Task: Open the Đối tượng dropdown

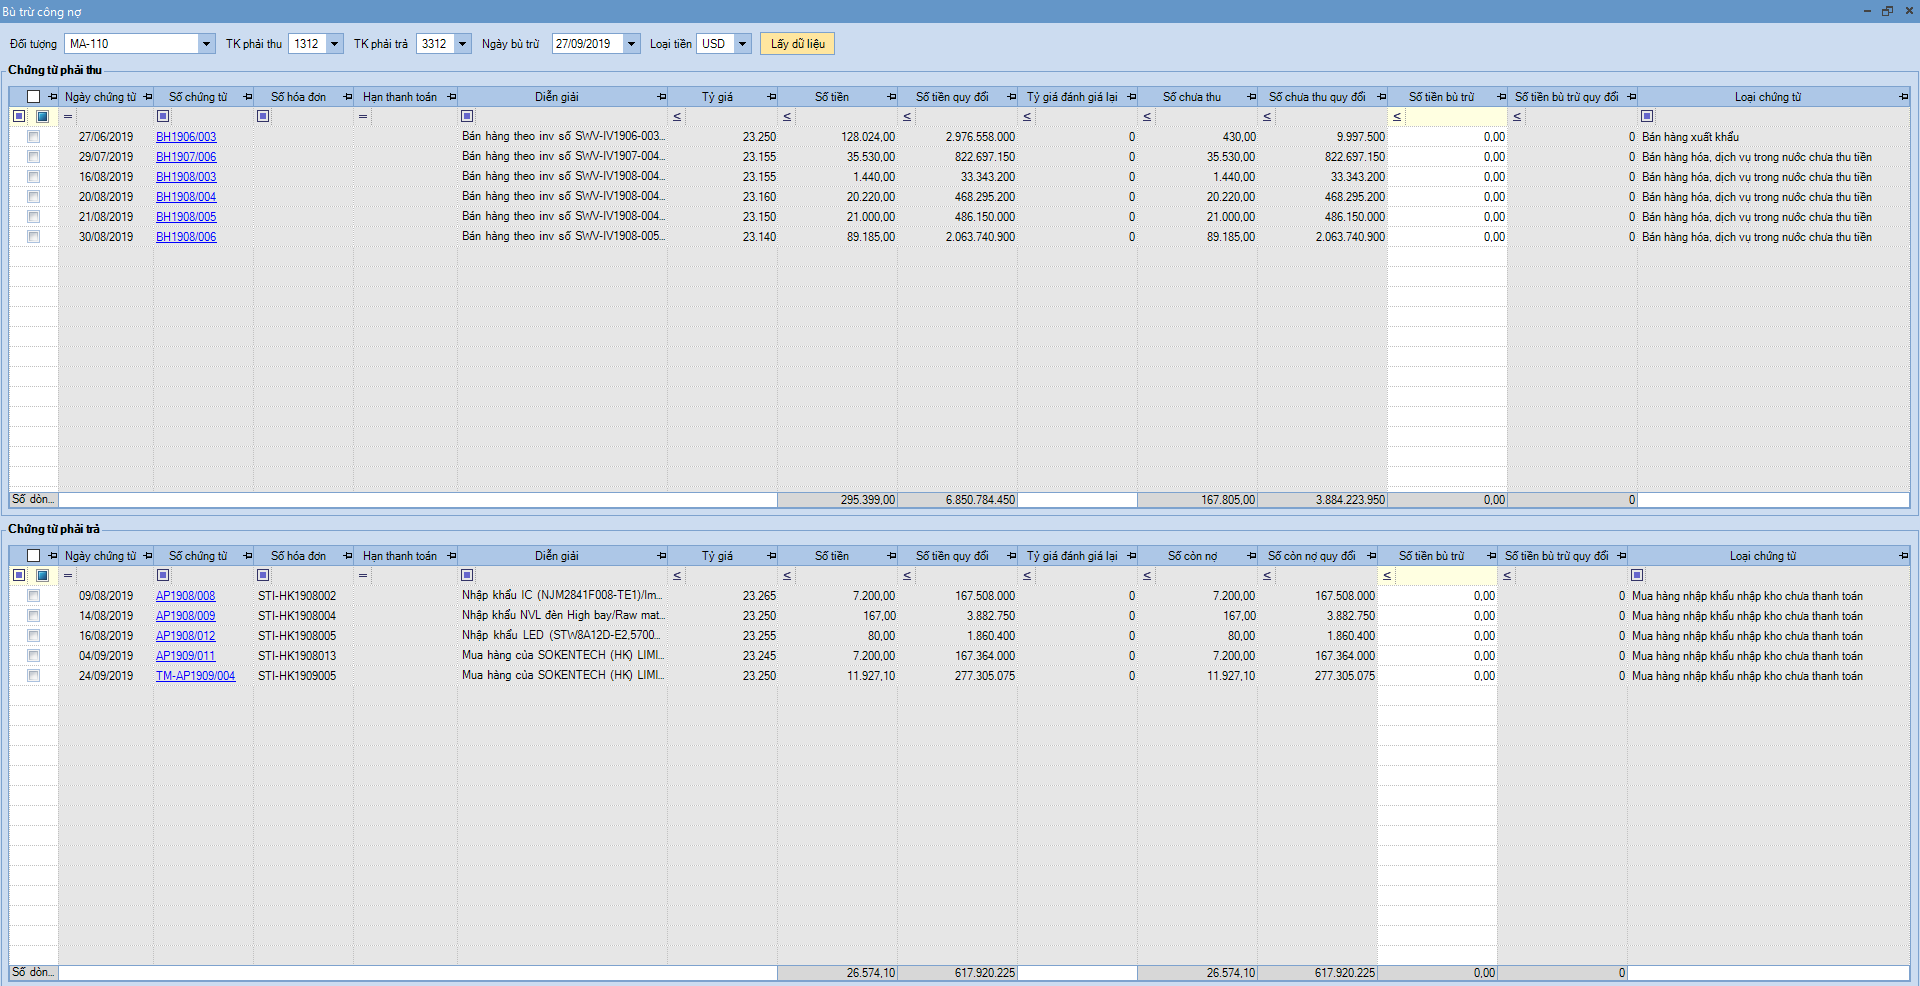Action: coord(206,44)
